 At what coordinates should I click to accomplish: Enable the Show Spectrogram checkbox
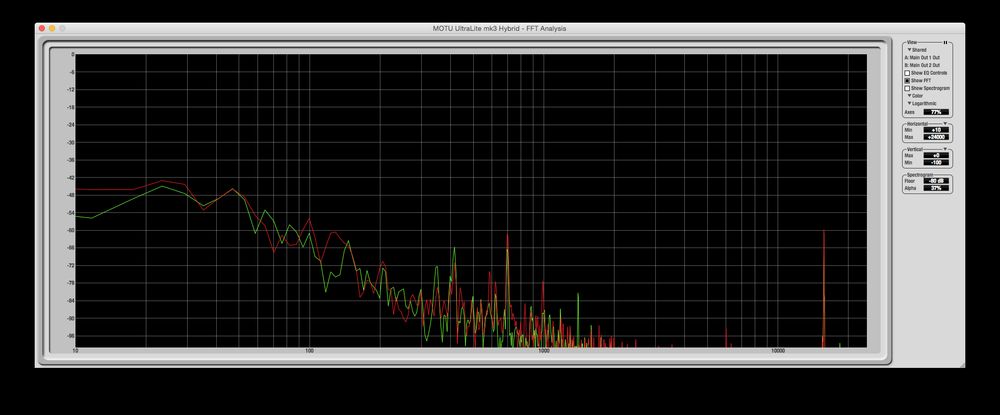[908, 89]
